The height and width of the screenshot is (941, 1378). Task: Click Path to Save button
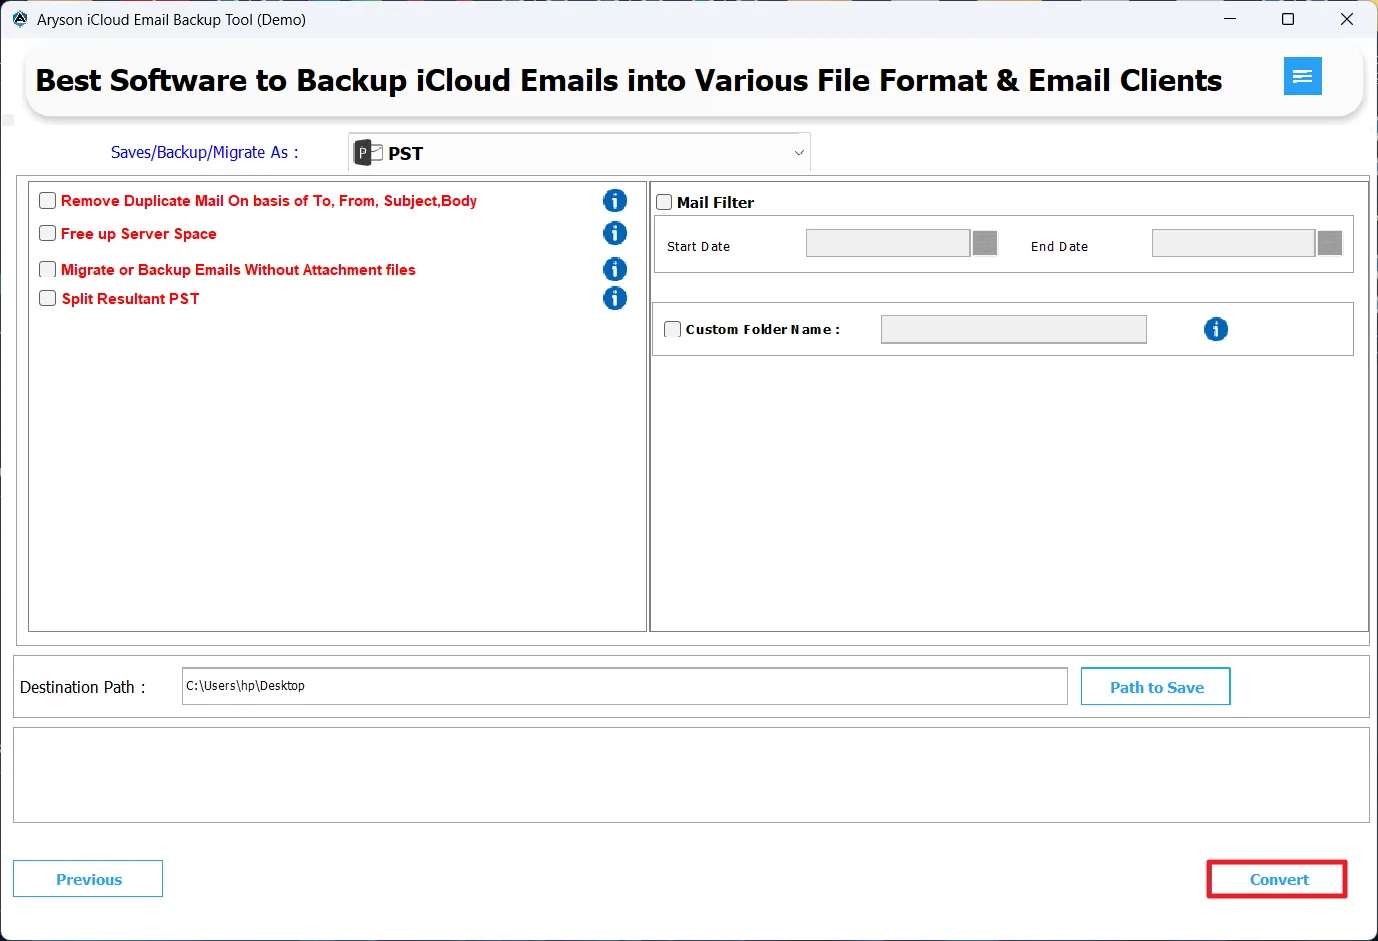pyautogui.click(x=1156, y=687)
